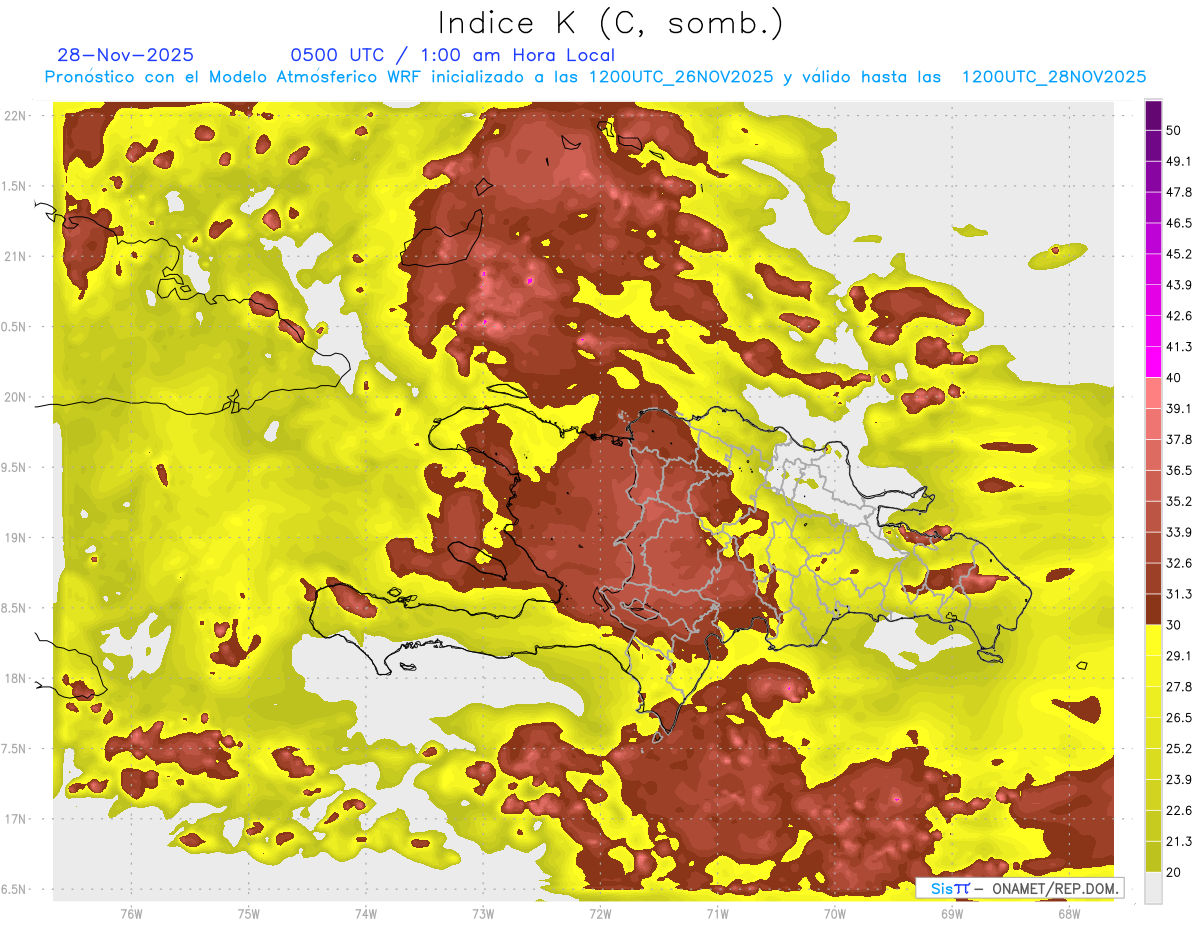Image resolution: width=1200 pixels, height=927 pixels.
Task: Click the '73W' longitude label
Action: pyautogui.click(x=483, y=912)
